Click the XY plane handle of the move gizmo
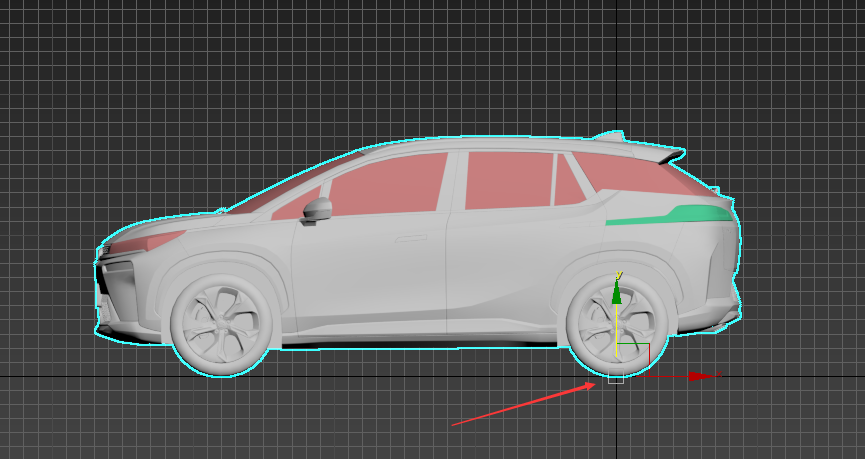This screenshot has height=459, width=865. [634, 358]
